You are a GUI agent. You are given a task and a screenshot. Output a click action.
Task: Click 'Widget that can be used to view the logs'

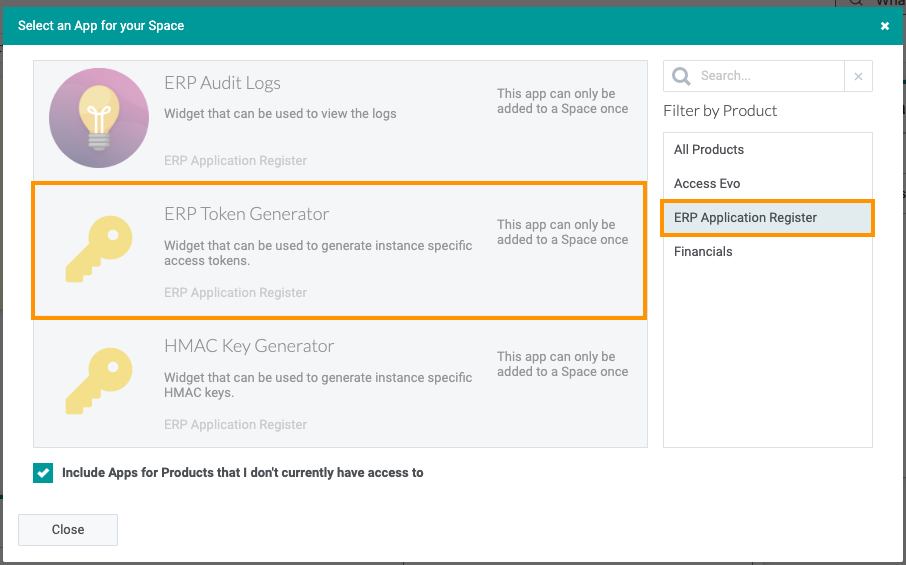[280, 114]
